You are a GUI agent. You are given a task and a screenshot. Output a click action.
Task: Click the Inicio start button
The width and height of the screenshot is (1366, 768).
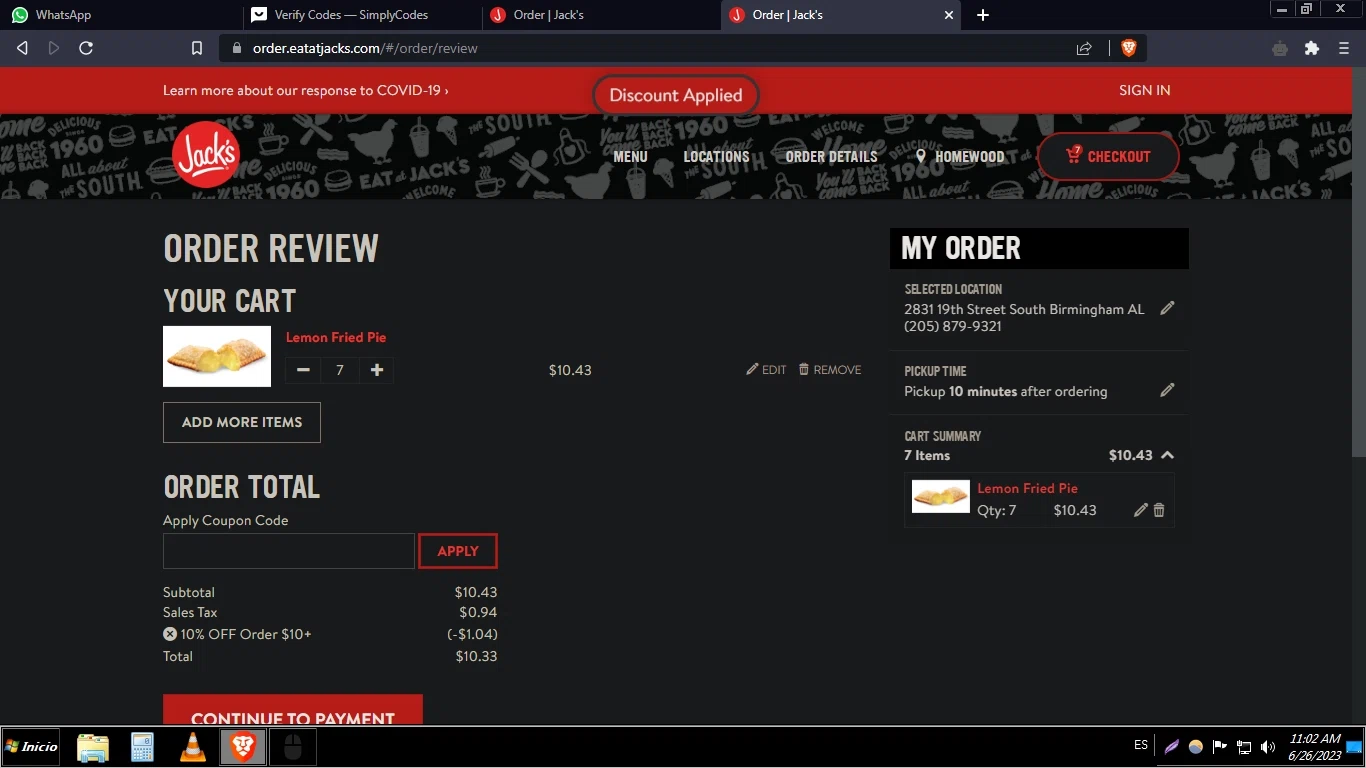click(x=31, y=747)
